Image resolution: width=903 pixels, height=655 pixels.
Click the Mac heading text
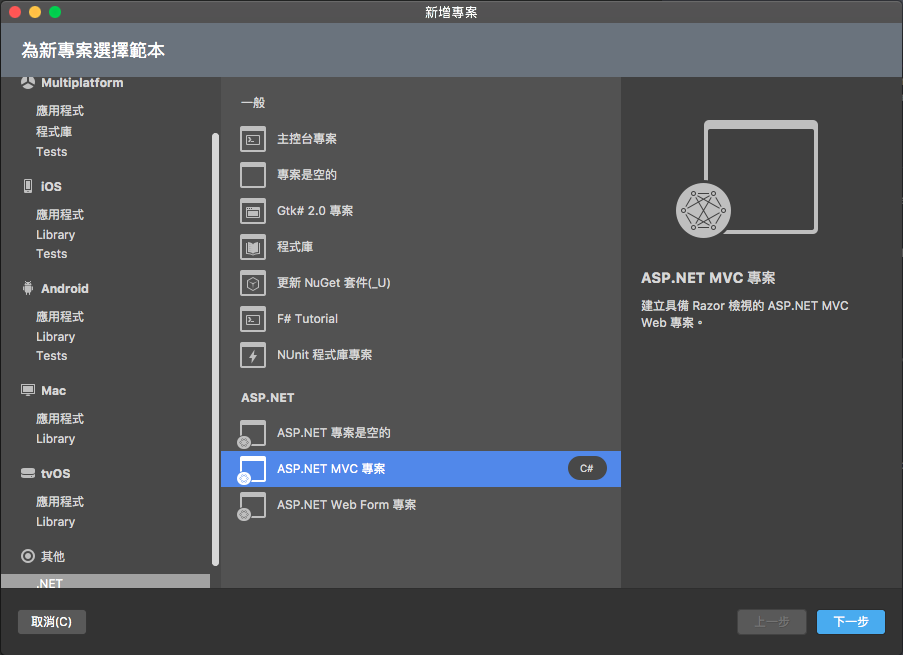tap(54, 391)
